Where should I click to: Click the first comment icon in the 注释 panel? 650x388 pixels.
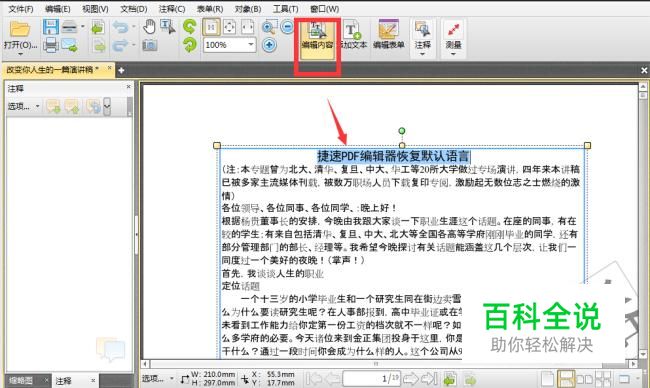[x=53, y=107]
